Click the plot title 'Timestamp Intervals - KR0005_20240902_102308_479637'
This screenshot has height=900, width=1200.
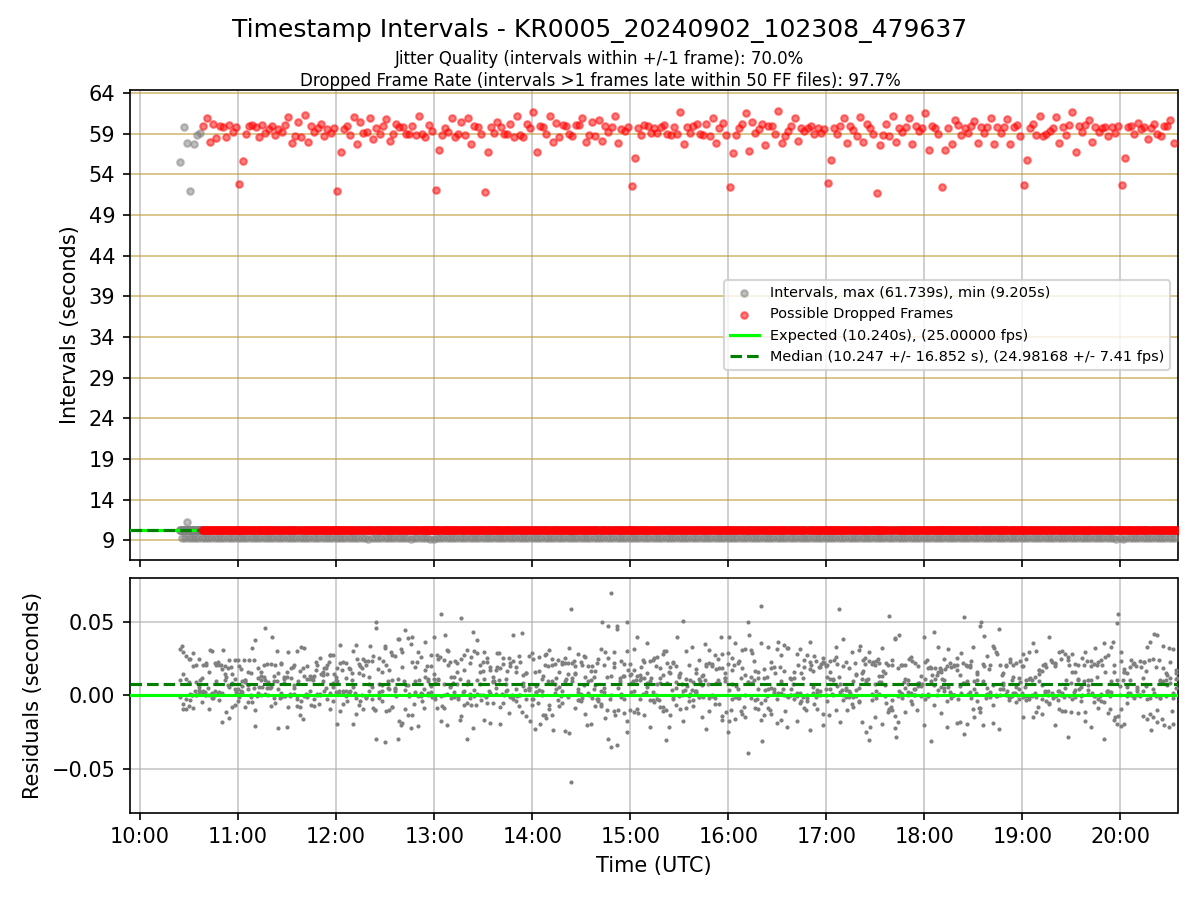[599, 29]
